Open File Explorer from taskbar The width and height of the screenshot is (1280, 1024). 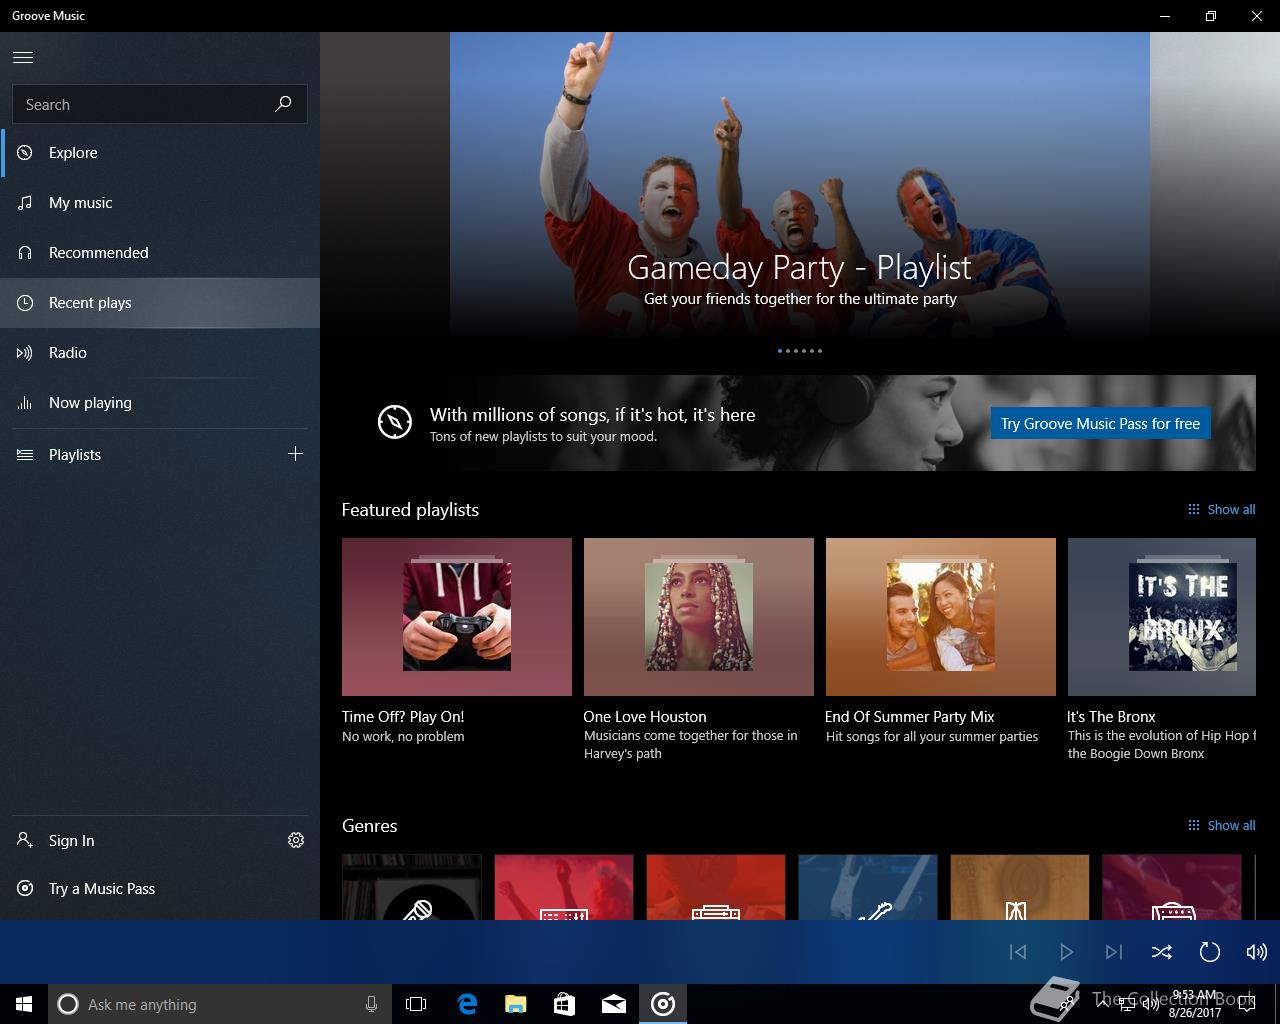[x=515, y=1004]
